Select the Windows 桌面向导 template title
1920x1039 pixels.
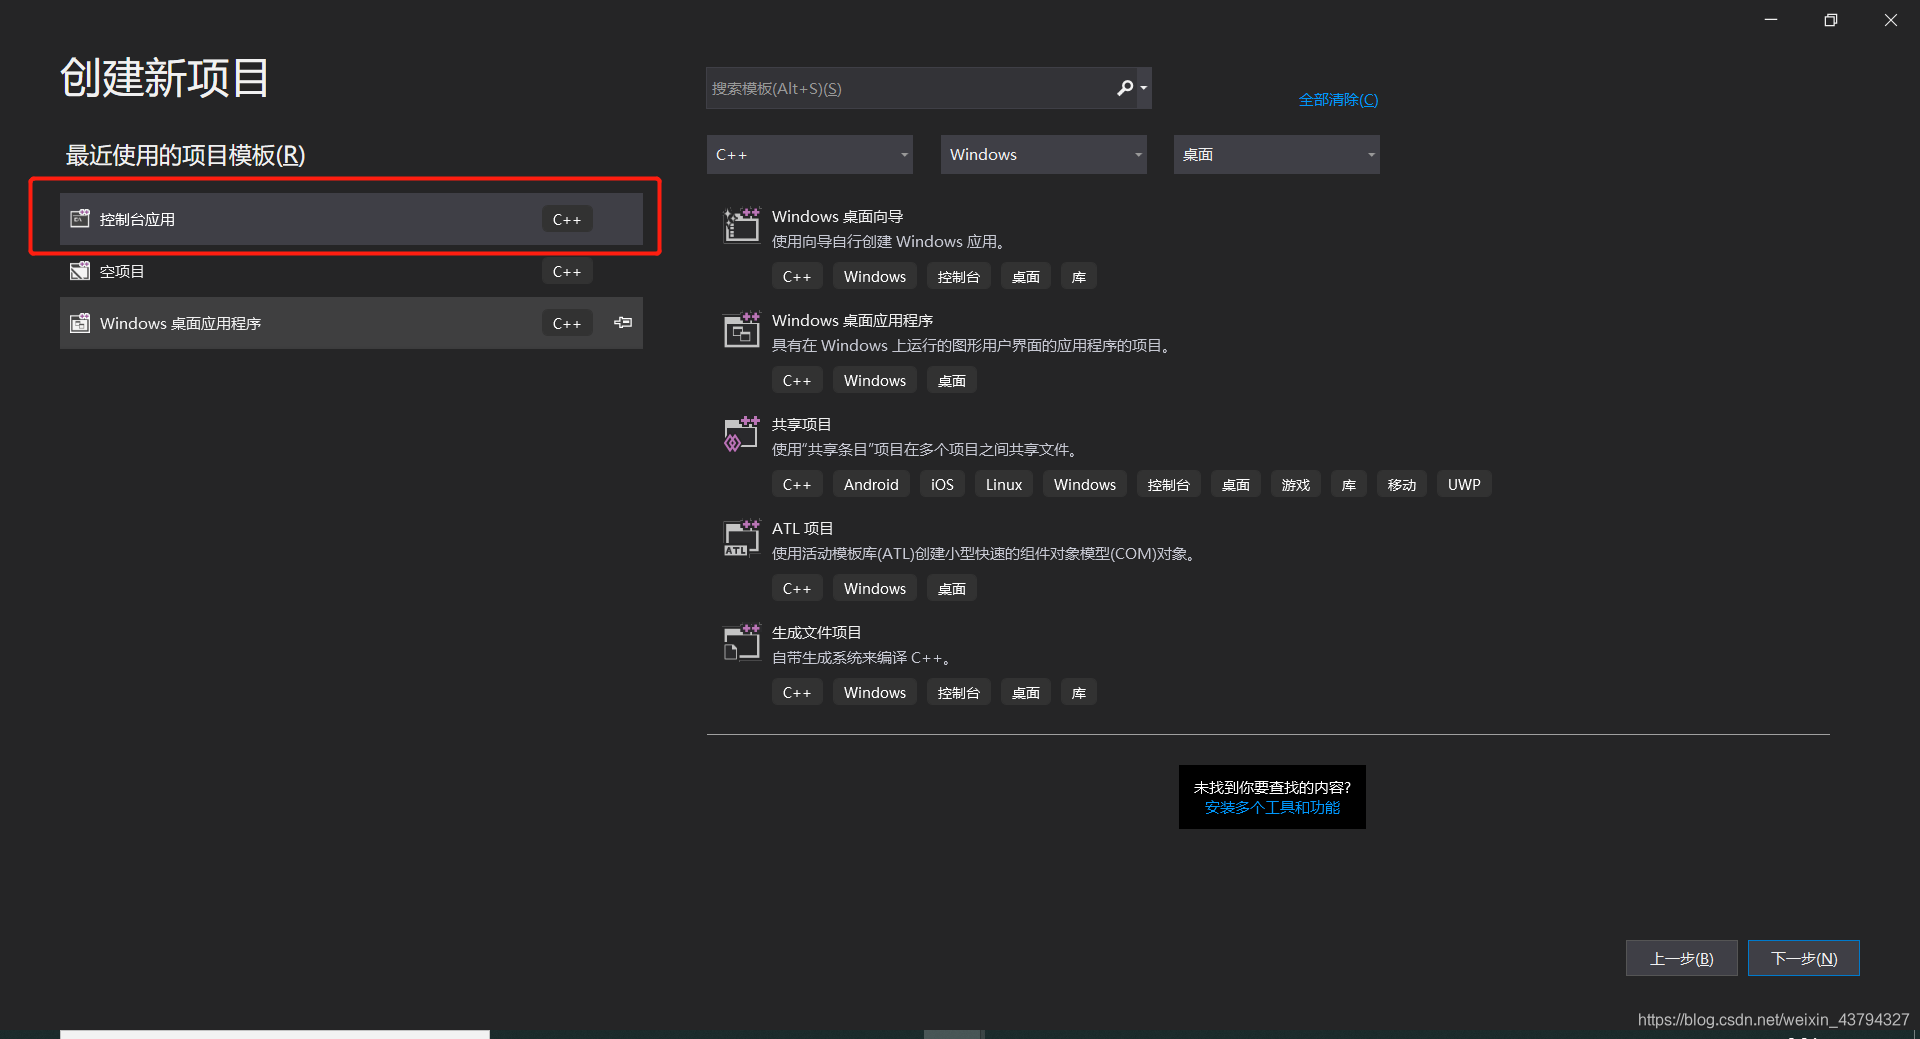[837, 216]
